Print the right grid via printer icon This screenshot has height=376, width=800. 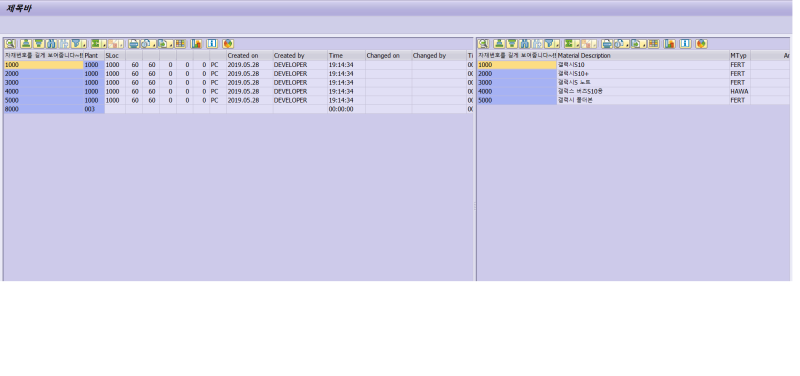607,44
